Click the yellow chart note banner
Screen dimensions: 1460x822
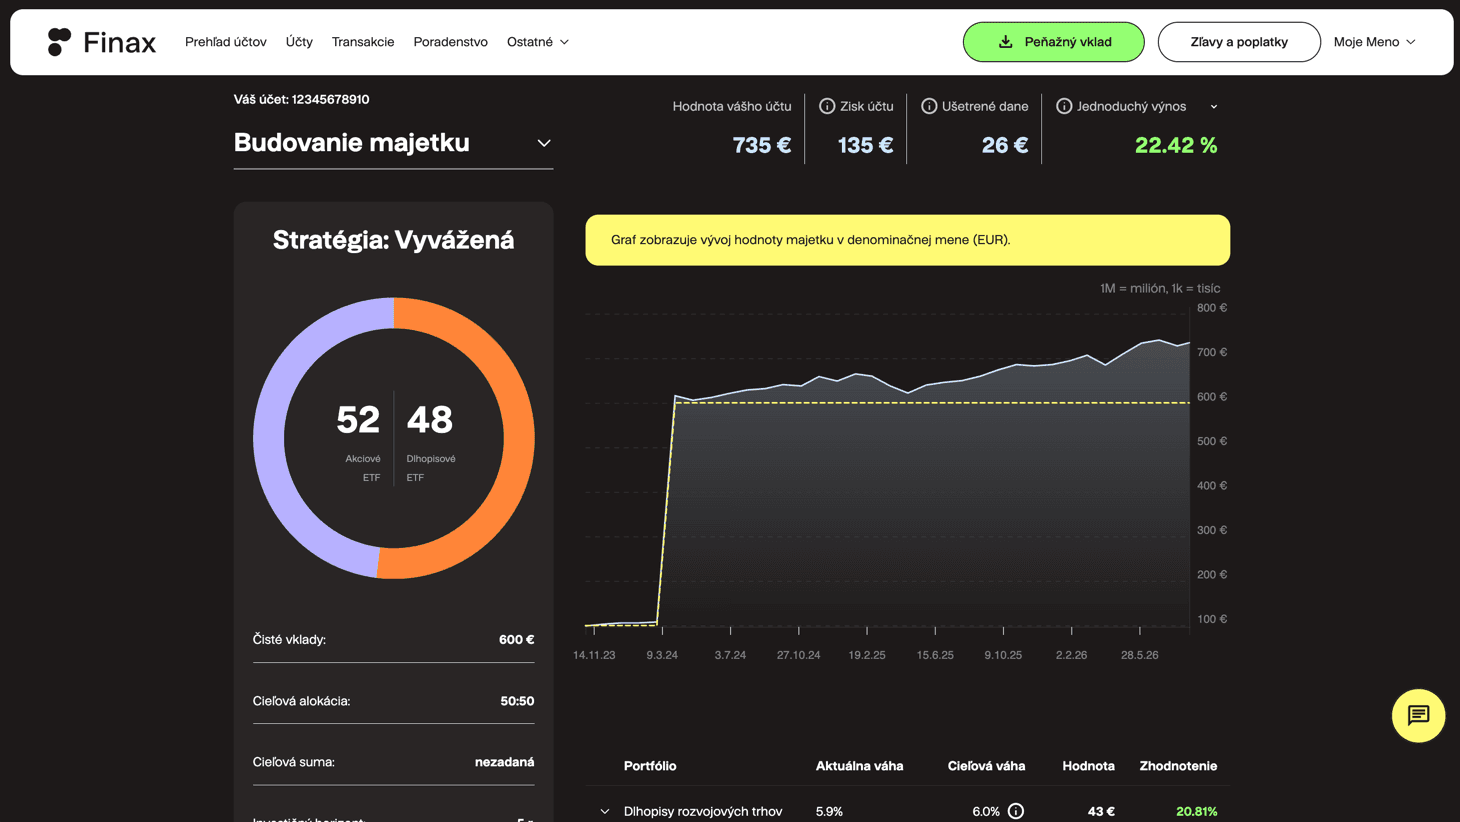907,240
